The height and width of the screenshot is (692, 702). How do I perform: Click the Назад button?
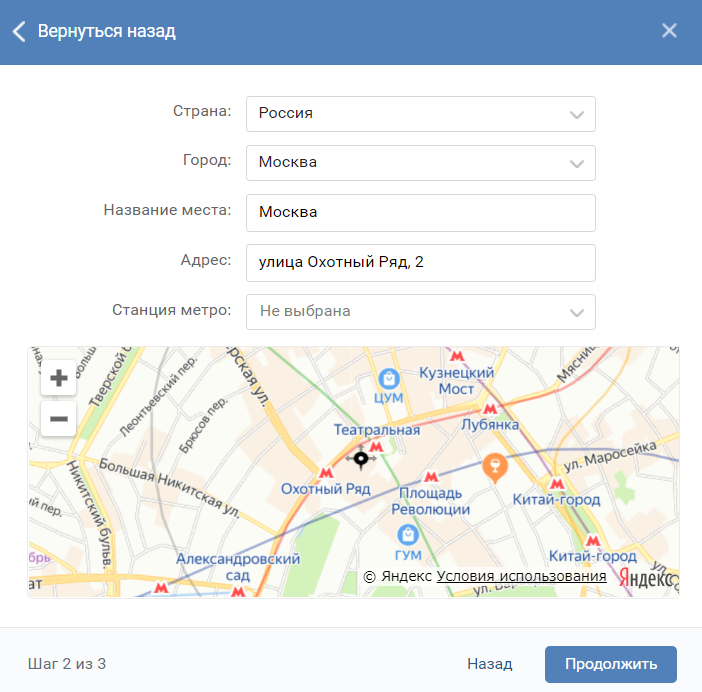click(x=490, y=664)
